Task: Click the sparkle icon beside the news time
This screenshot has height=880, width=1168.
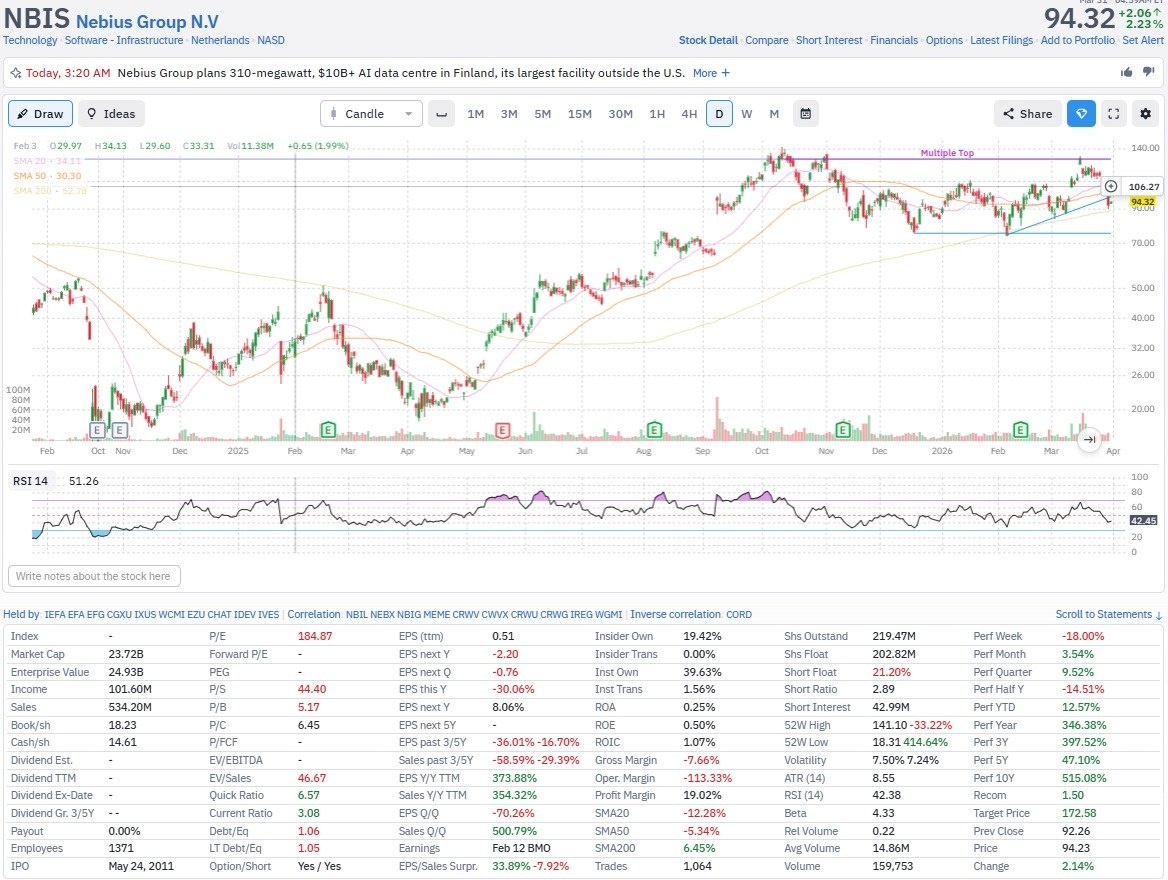Action: (x=16, y=73)
